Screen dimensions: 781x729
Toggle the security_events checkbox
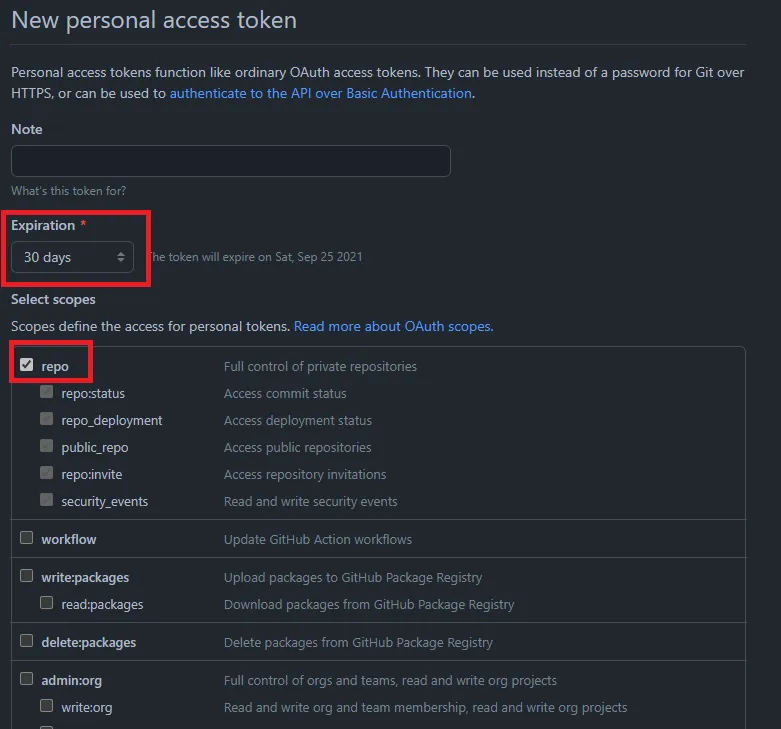click(x=47, y=500)
